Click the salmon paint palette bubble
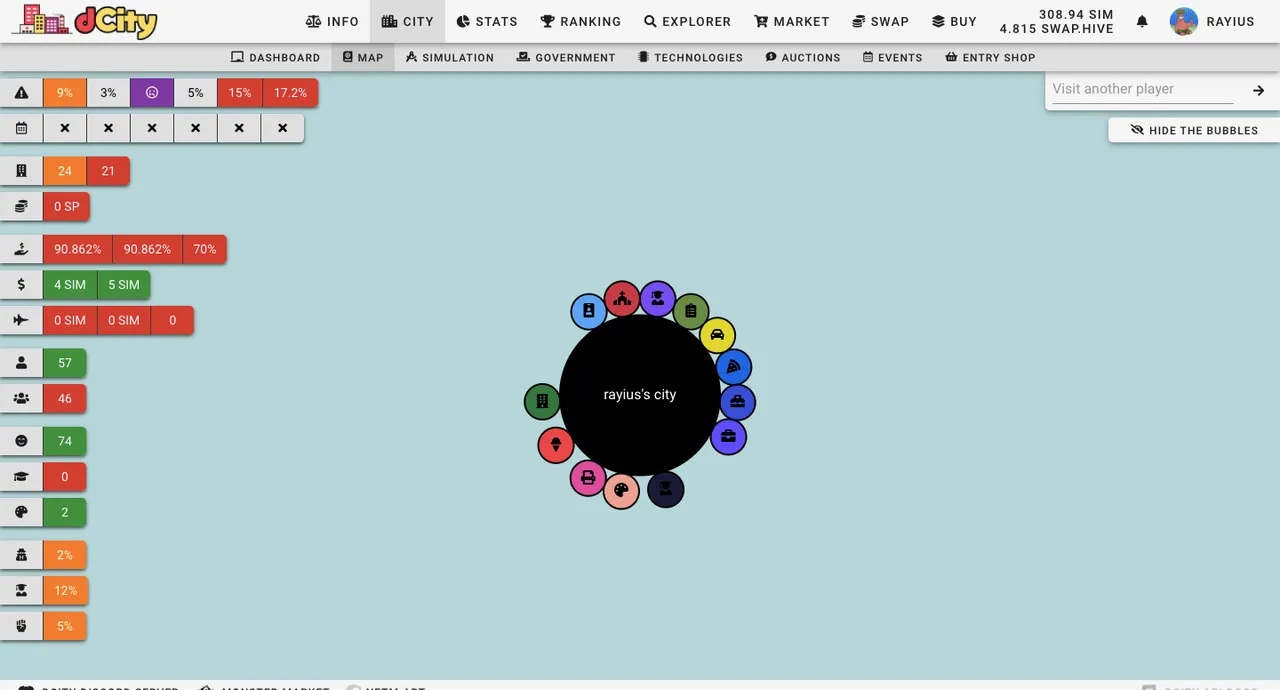The width and height of the screenshot is (1280, 690). (x=621, y=490)
